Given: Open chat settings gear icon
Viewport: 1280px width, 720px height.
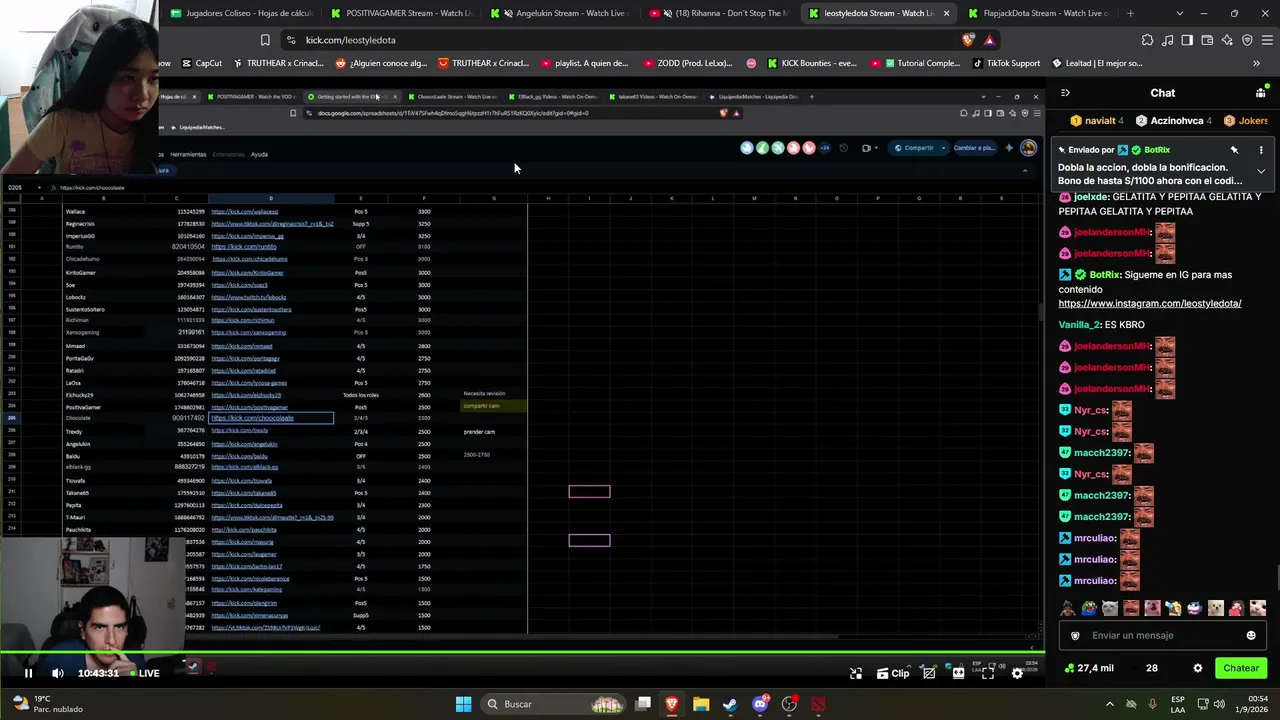Looking at the screenshot, I should click(1198, 668).
